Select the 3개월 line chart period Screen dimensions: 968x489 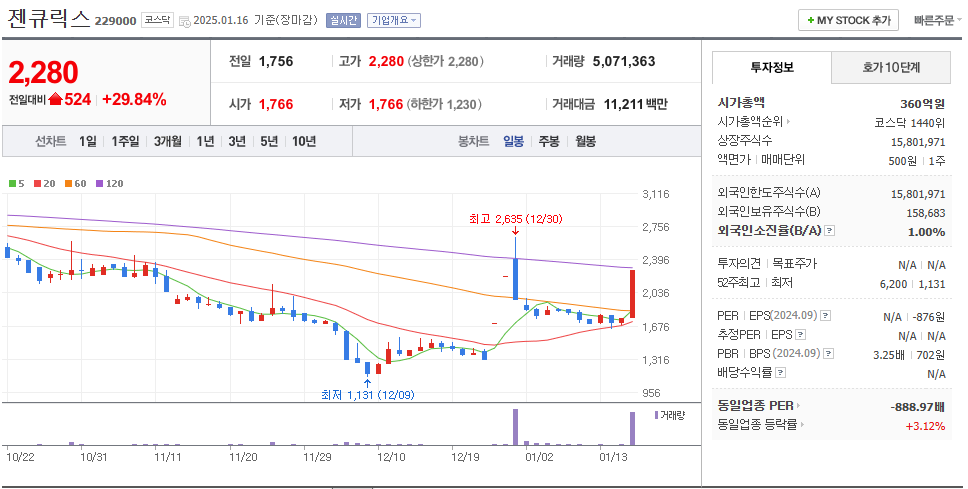168,141
